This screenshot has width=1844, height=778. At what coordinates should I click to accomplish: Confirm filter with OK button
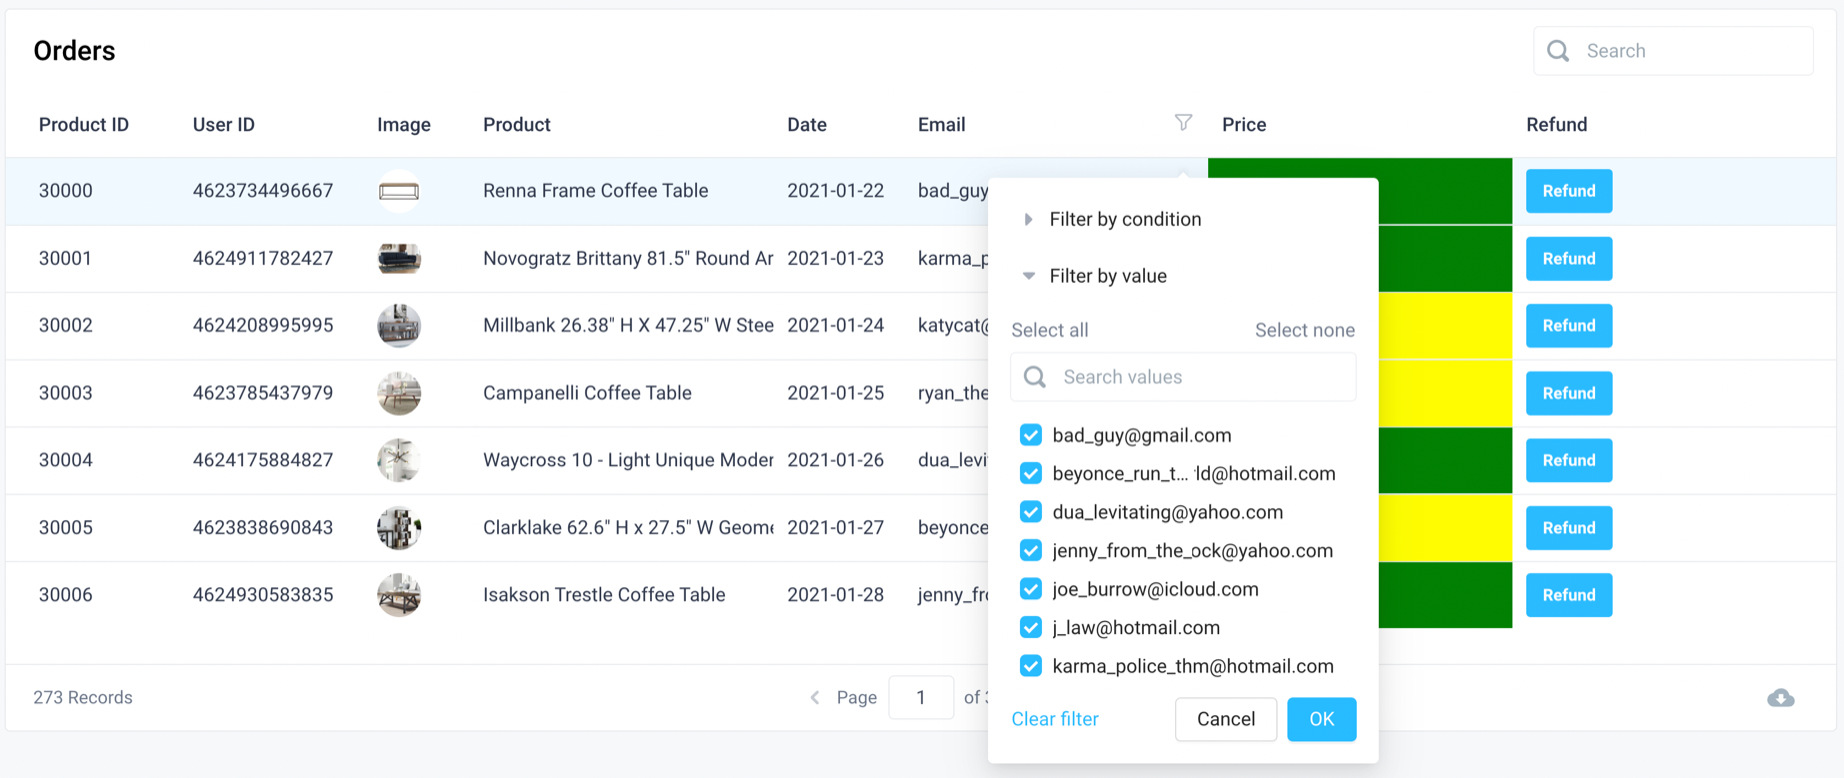coord(1322,719)
